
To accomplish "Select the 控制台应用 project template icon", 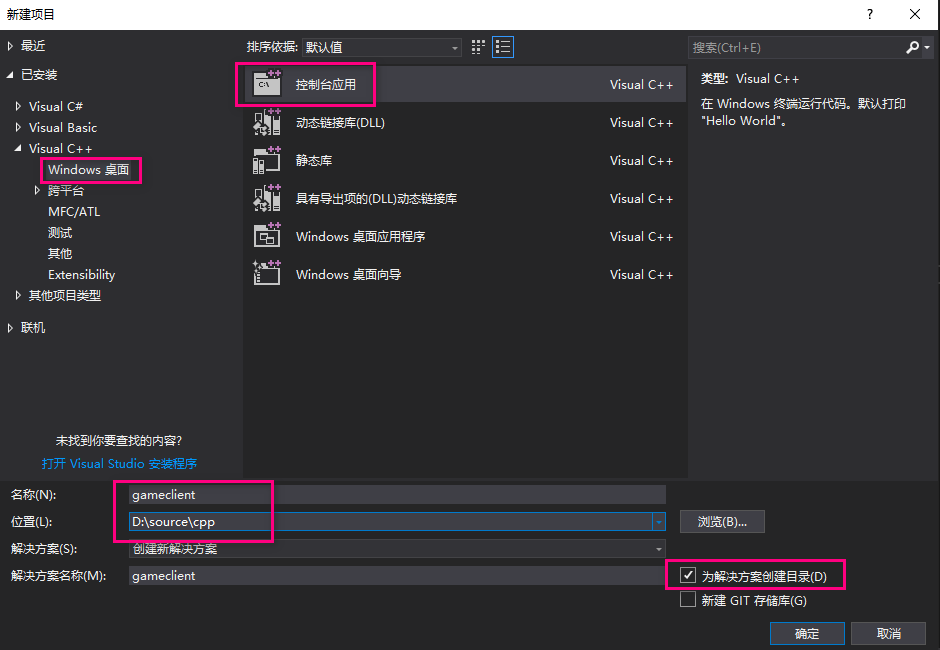I will (x=267, y=84).
